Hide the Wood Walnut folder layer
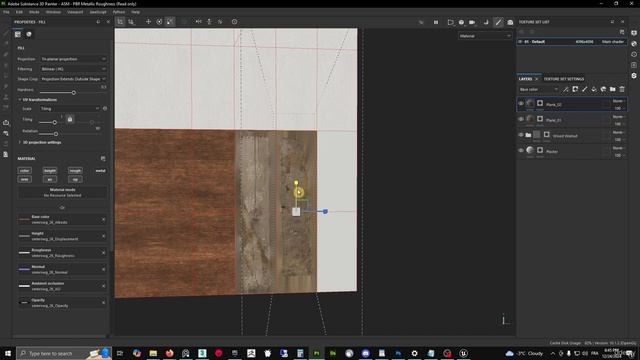The width and height of the screenshot is (640, 360). click(521, 135)
